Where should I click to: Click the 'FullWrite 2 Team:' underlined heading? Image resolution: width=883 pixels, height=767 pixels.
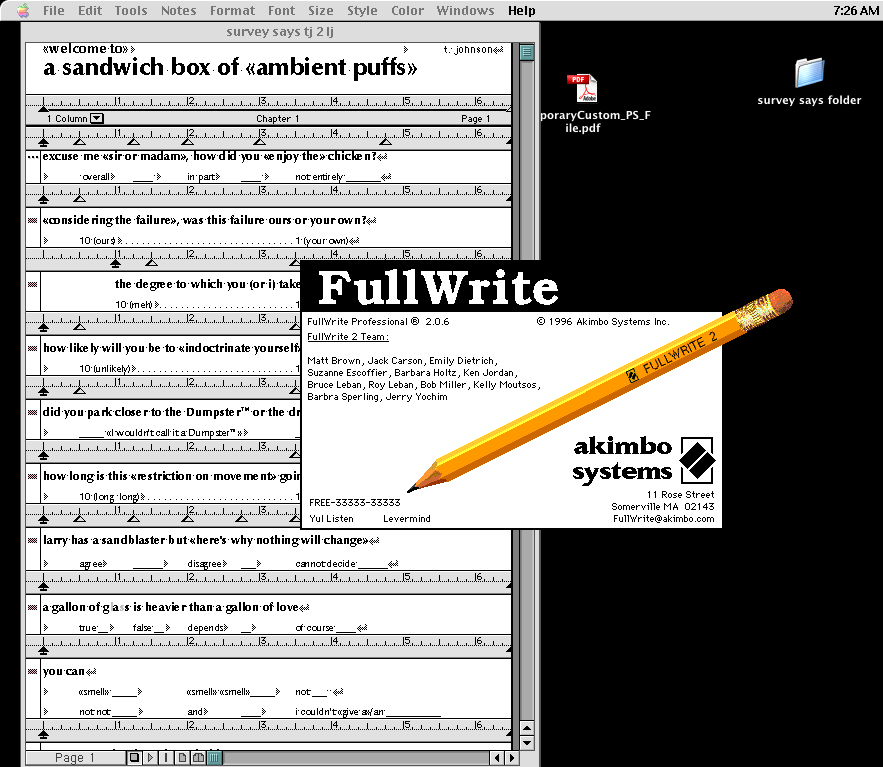tap(347, 337)
